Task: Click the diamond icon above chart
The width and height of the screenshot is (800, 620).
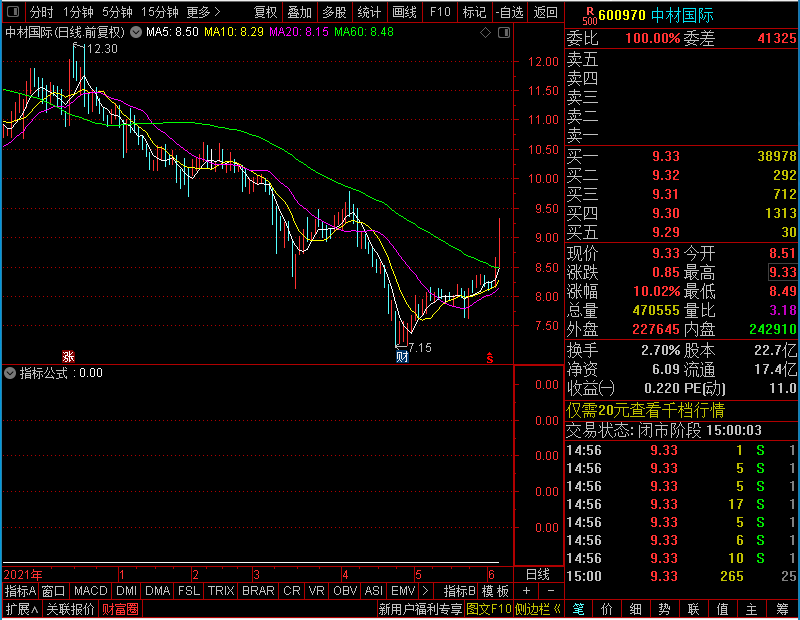Action: (485, 33)
